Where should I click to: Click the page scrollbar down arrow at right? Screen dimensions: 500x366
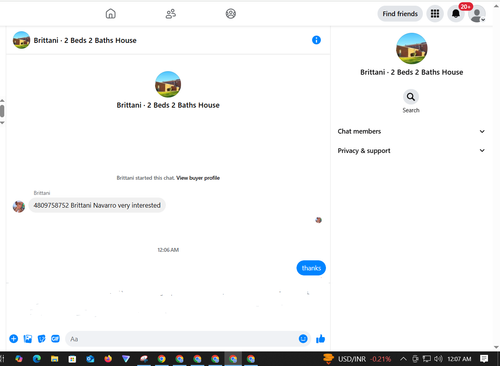pos(496,347)
